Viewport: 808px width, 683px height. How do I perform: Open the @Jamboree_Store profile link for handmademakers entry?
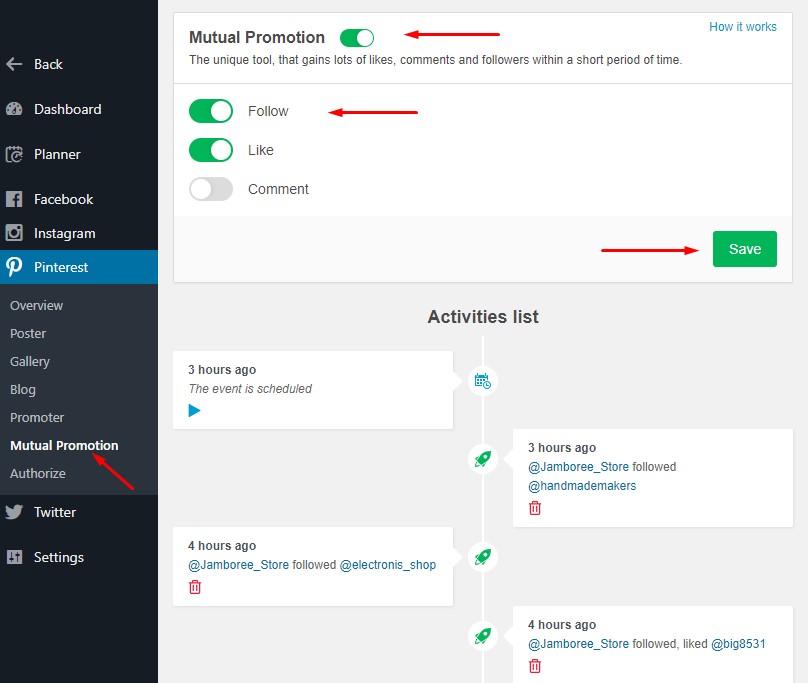coord(578,467)
